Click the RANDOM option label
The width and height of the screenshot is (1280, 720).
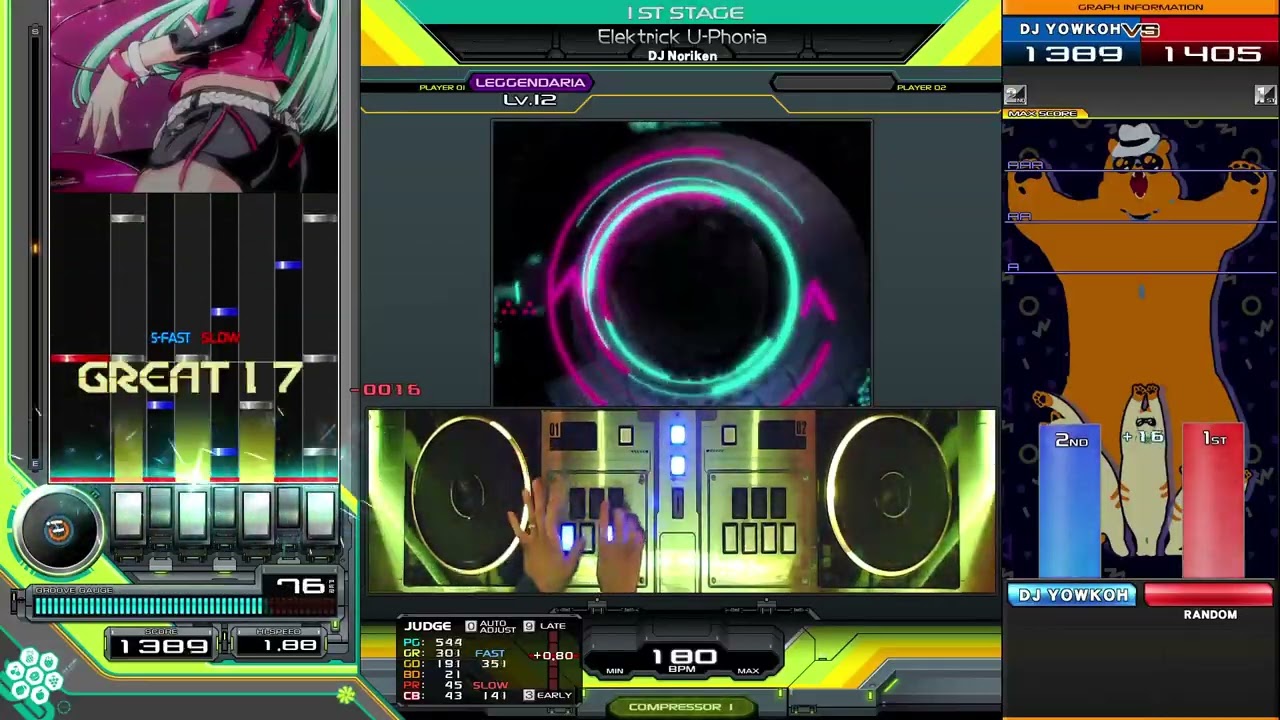coord(1210,615)
